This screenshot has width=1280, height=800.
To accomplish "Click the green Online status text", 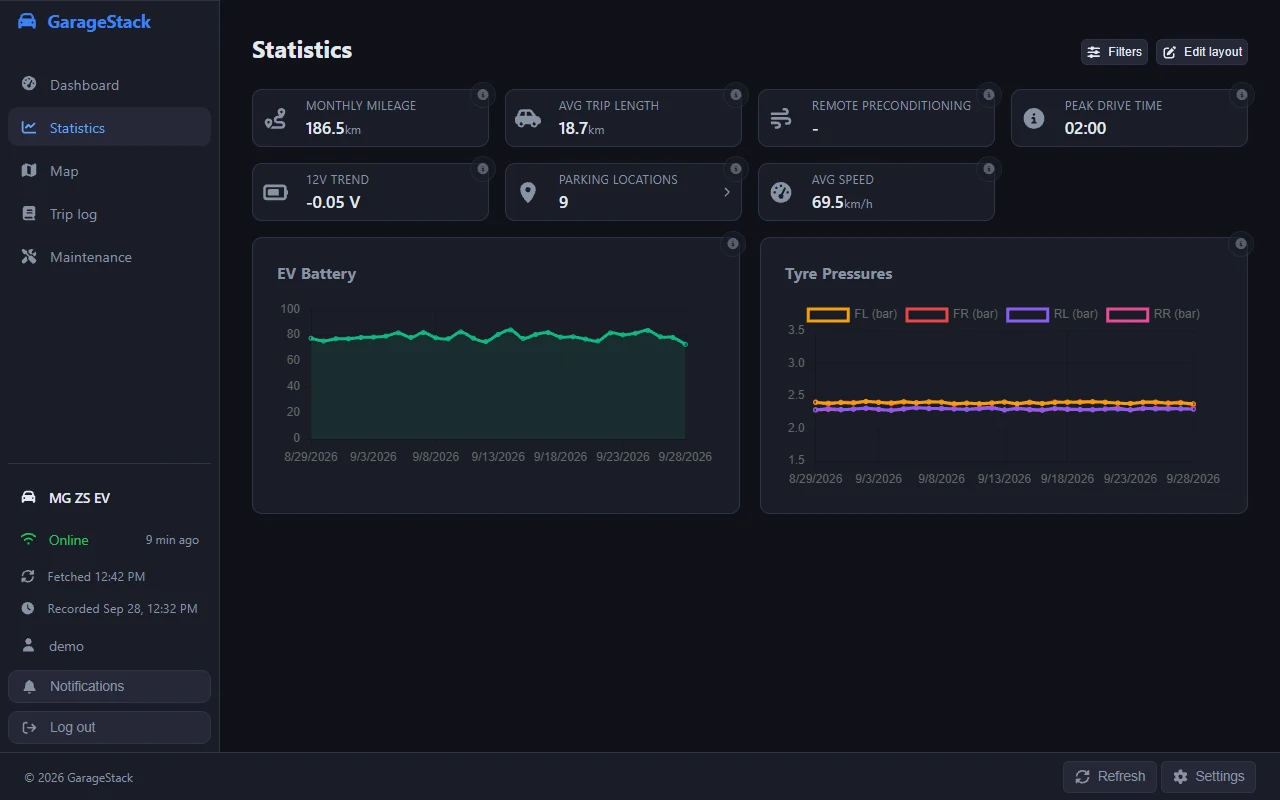I will (69, 540).
